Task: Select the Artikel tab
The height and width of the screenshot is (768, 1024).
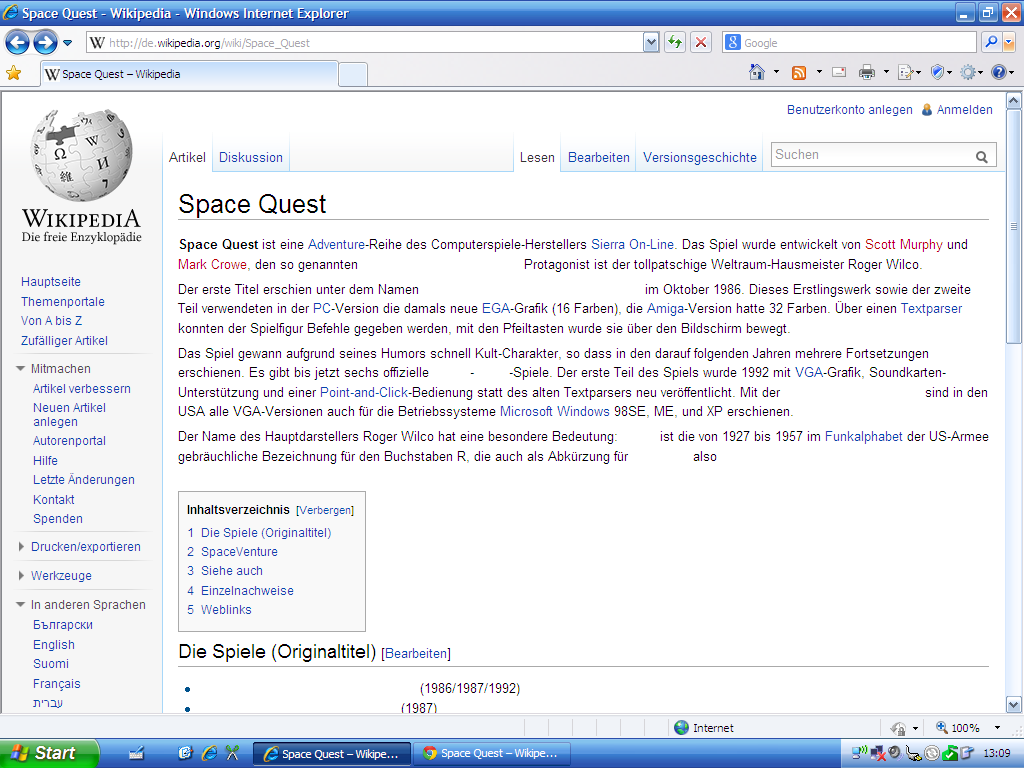Action: pyautogui.click(x=187, y=157)
